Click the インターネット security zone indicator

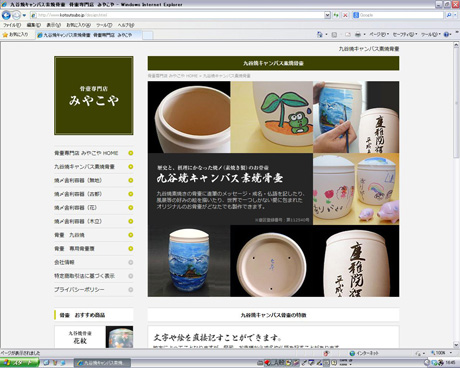[x=364, y=353]
